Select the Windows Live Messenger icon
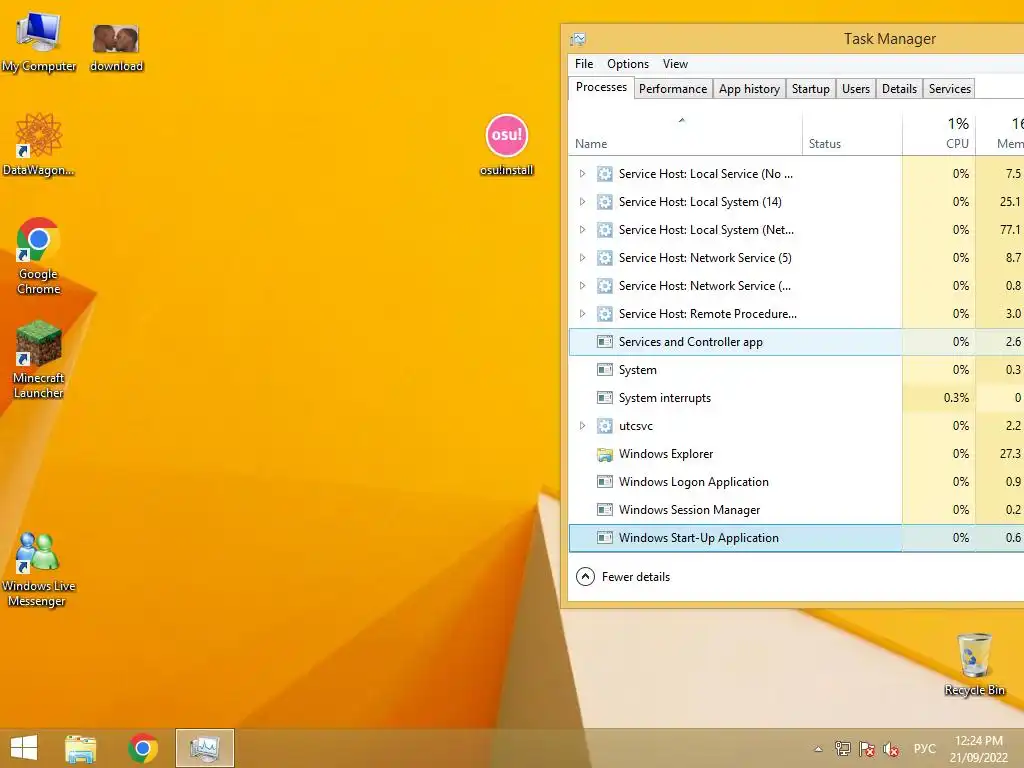Image resolution: width=1024 pixels, height=768 pixels. point(39,570)
